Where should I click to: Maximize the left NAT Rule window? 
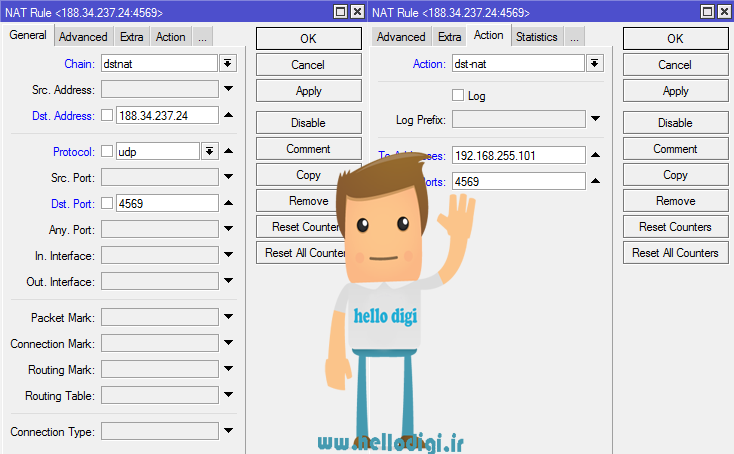point(341,11)
